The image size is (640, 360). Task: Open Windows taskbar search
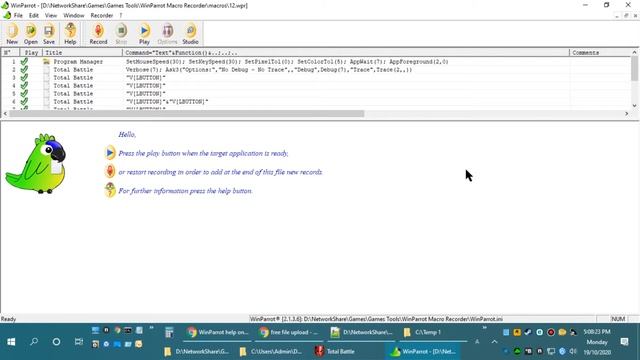34,342
